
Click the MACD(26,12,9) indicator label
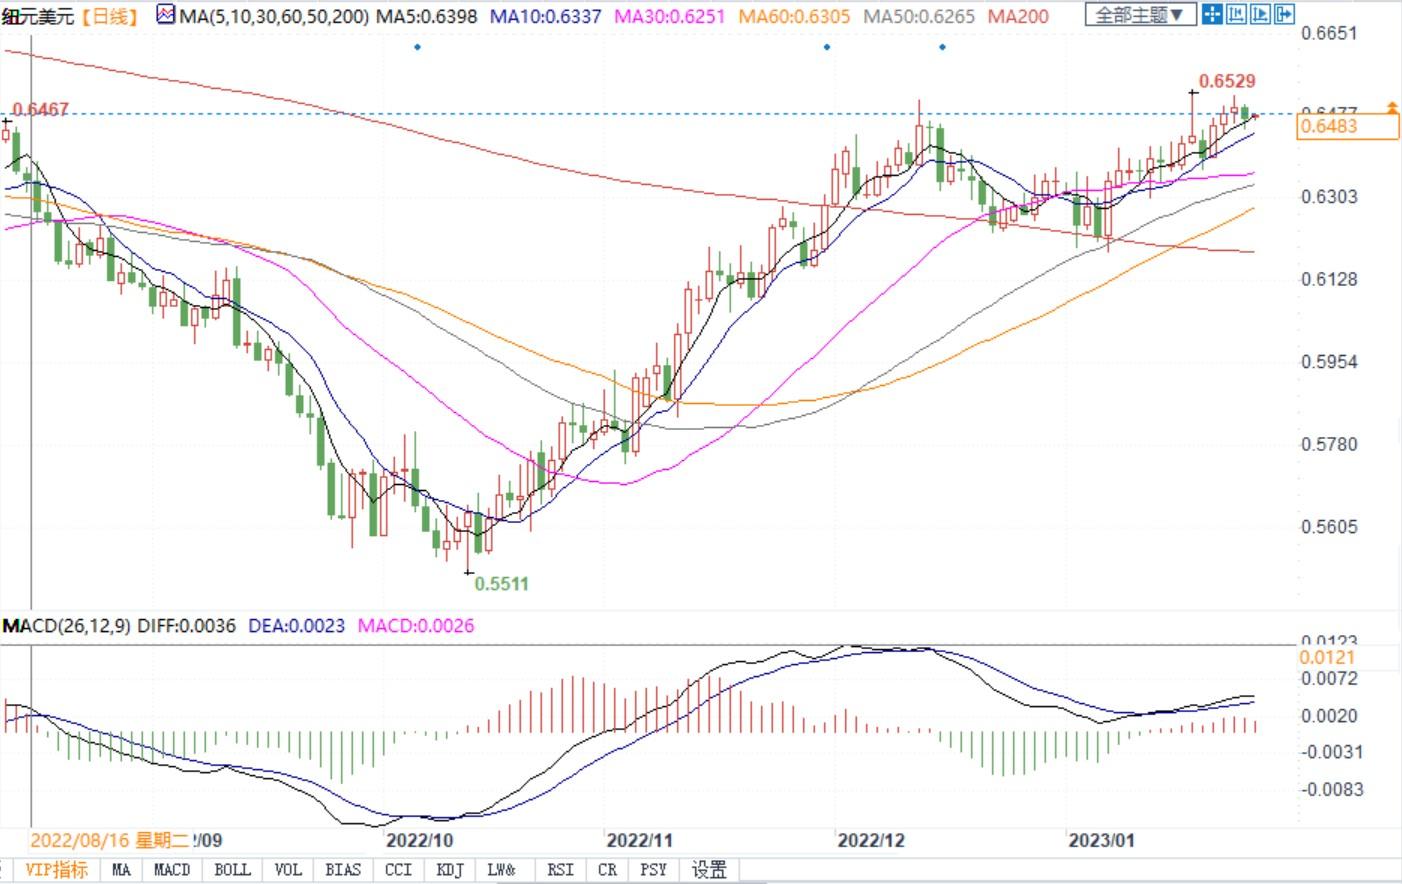click(66, 626)
